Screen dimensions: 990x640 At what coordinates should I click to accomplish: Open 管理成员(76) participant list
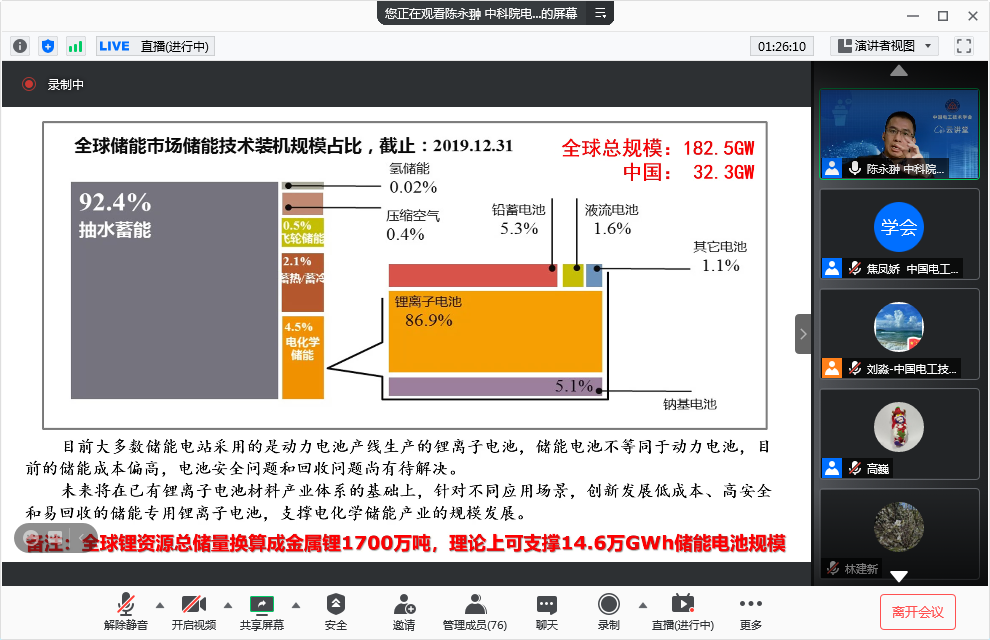pos(475,611)
